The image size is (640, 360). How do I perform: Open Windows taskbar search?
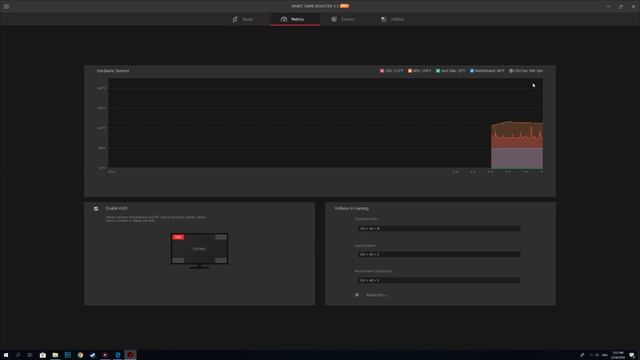click(x=18, y=355)
